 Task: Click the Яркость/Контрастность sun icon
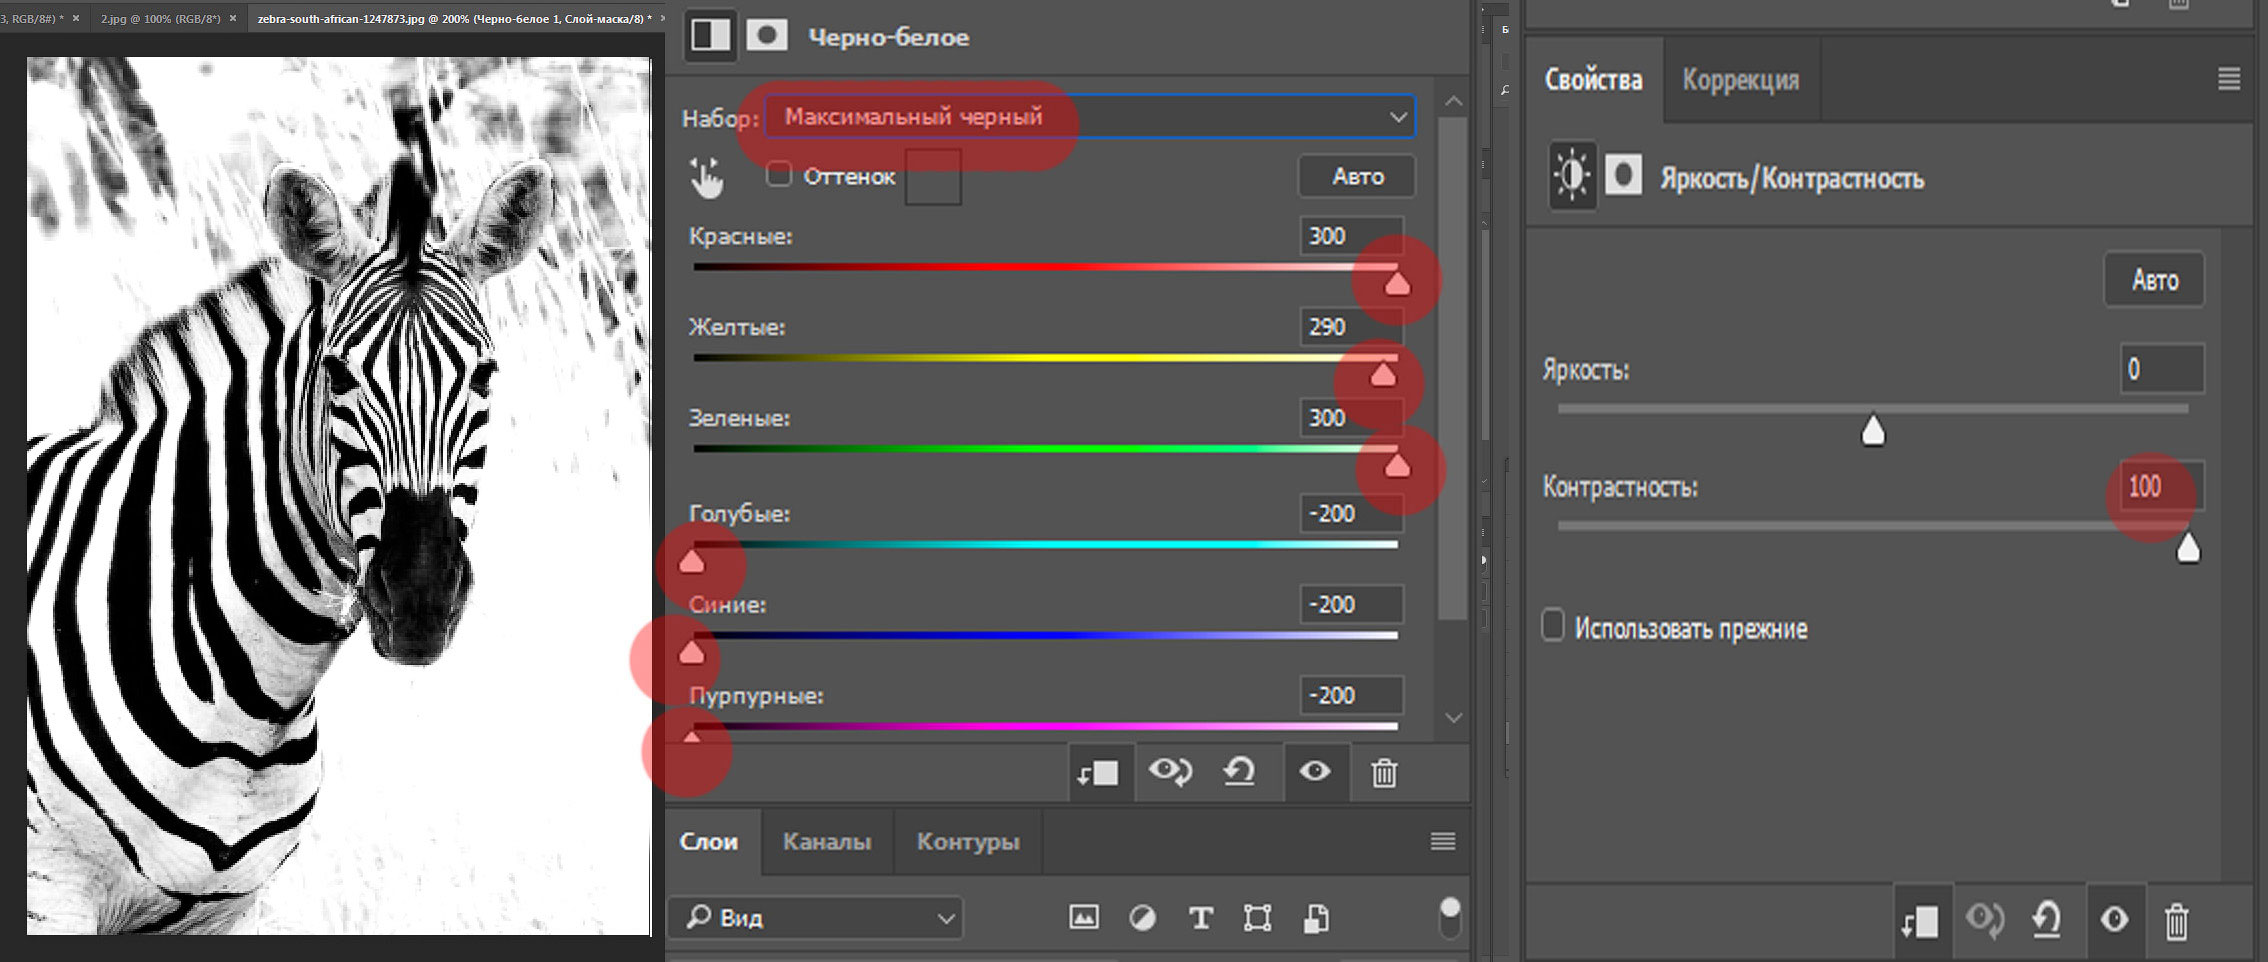click(1572, 176)
